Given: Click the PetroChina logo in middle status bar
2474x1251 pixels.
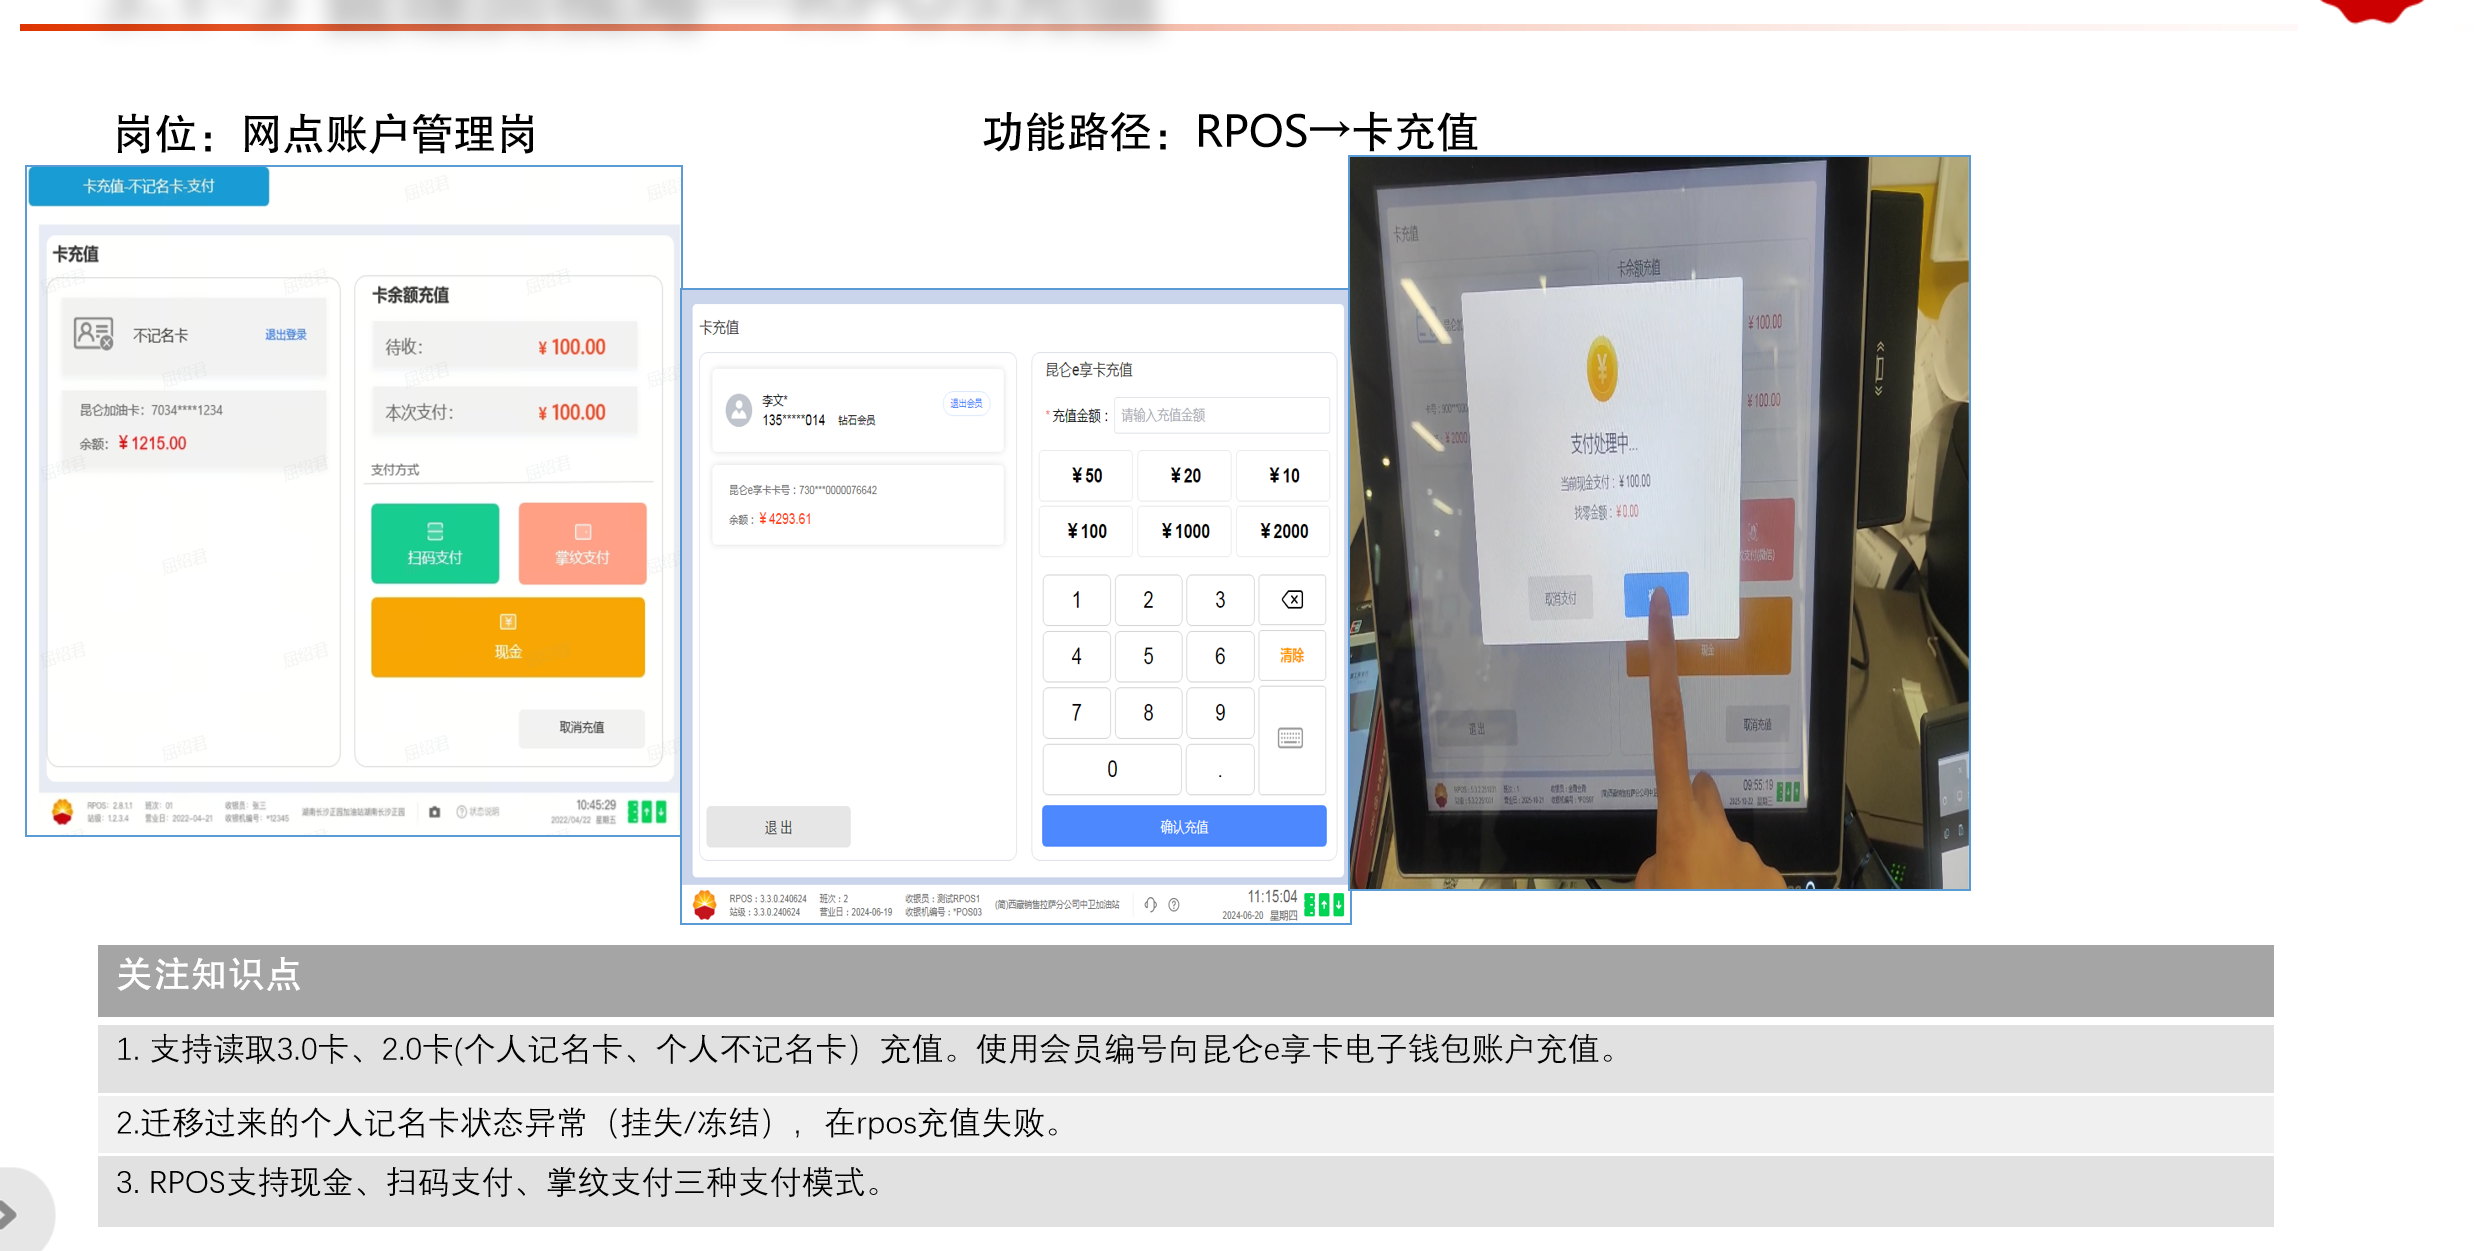Looking at the screenshot, I should [x=705, y=905].
